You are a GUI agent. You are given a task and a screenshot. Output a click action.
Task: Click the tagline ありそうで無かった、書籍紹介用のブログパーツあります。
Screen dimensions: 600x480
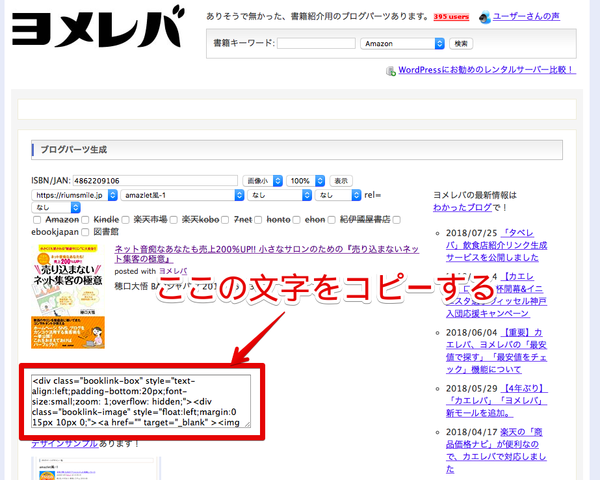[317, 16]
